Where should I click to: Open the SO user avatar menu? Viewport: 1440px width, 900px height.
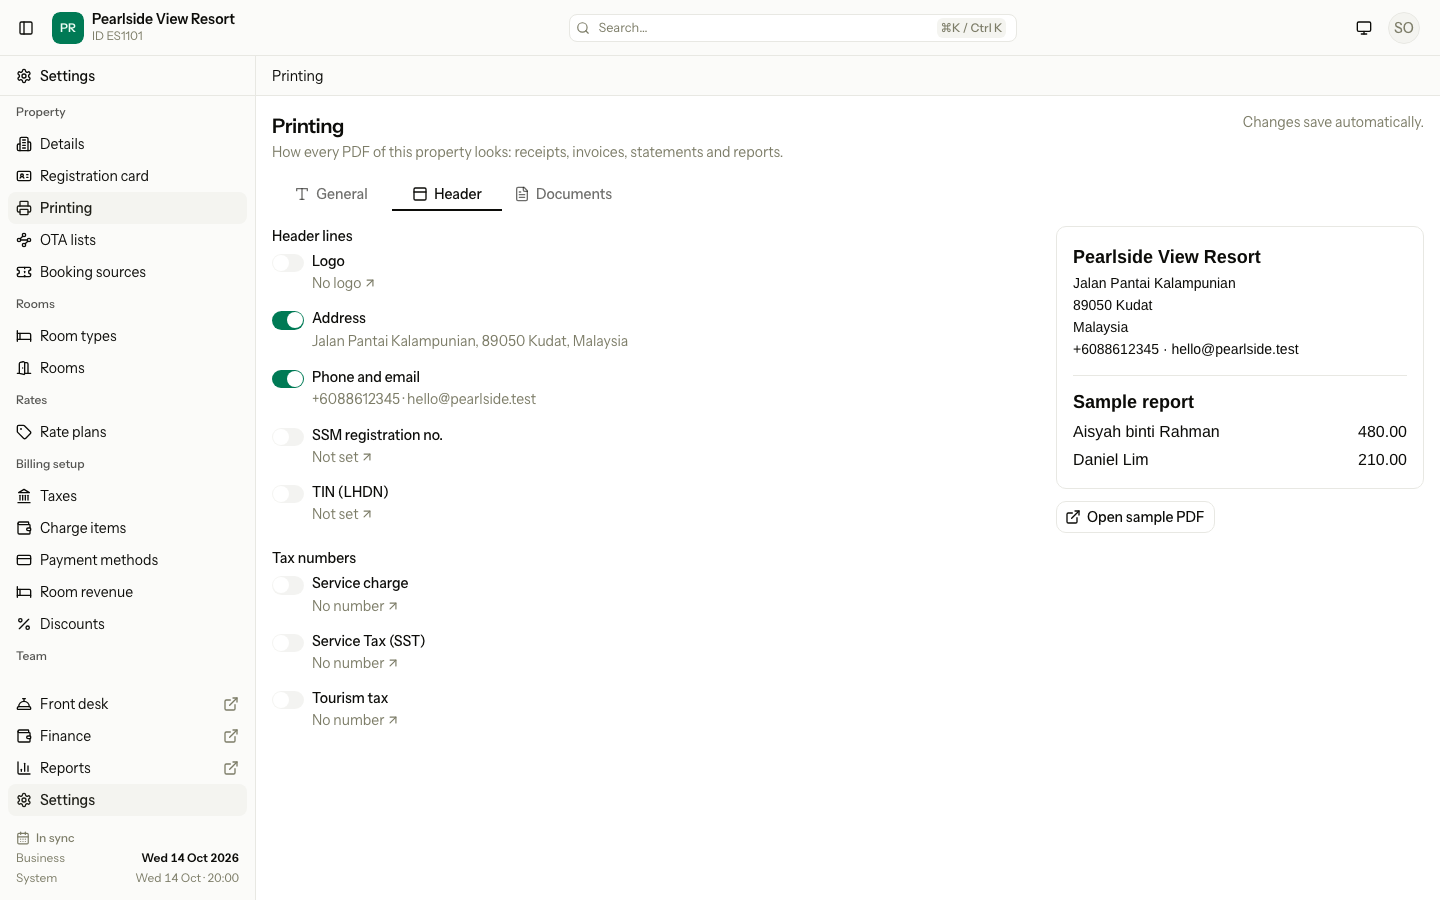click(1404, 28)
